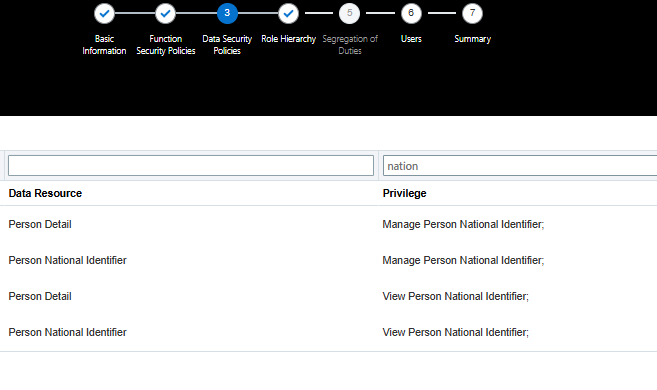Select Person Detail row with View privilege
The width and height of the screenshot is (657, 390).
click(328, 296)
